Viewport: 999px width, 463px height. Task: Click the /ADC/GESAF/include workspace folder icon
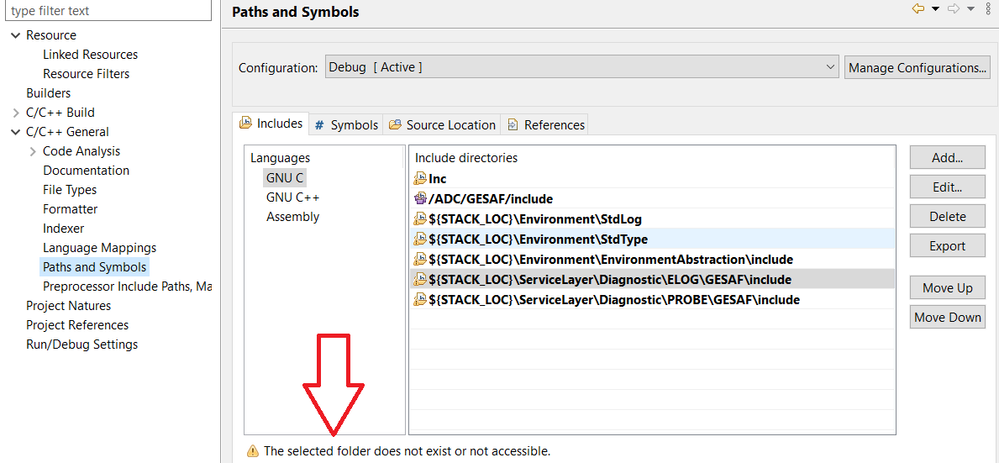(421, 198)
